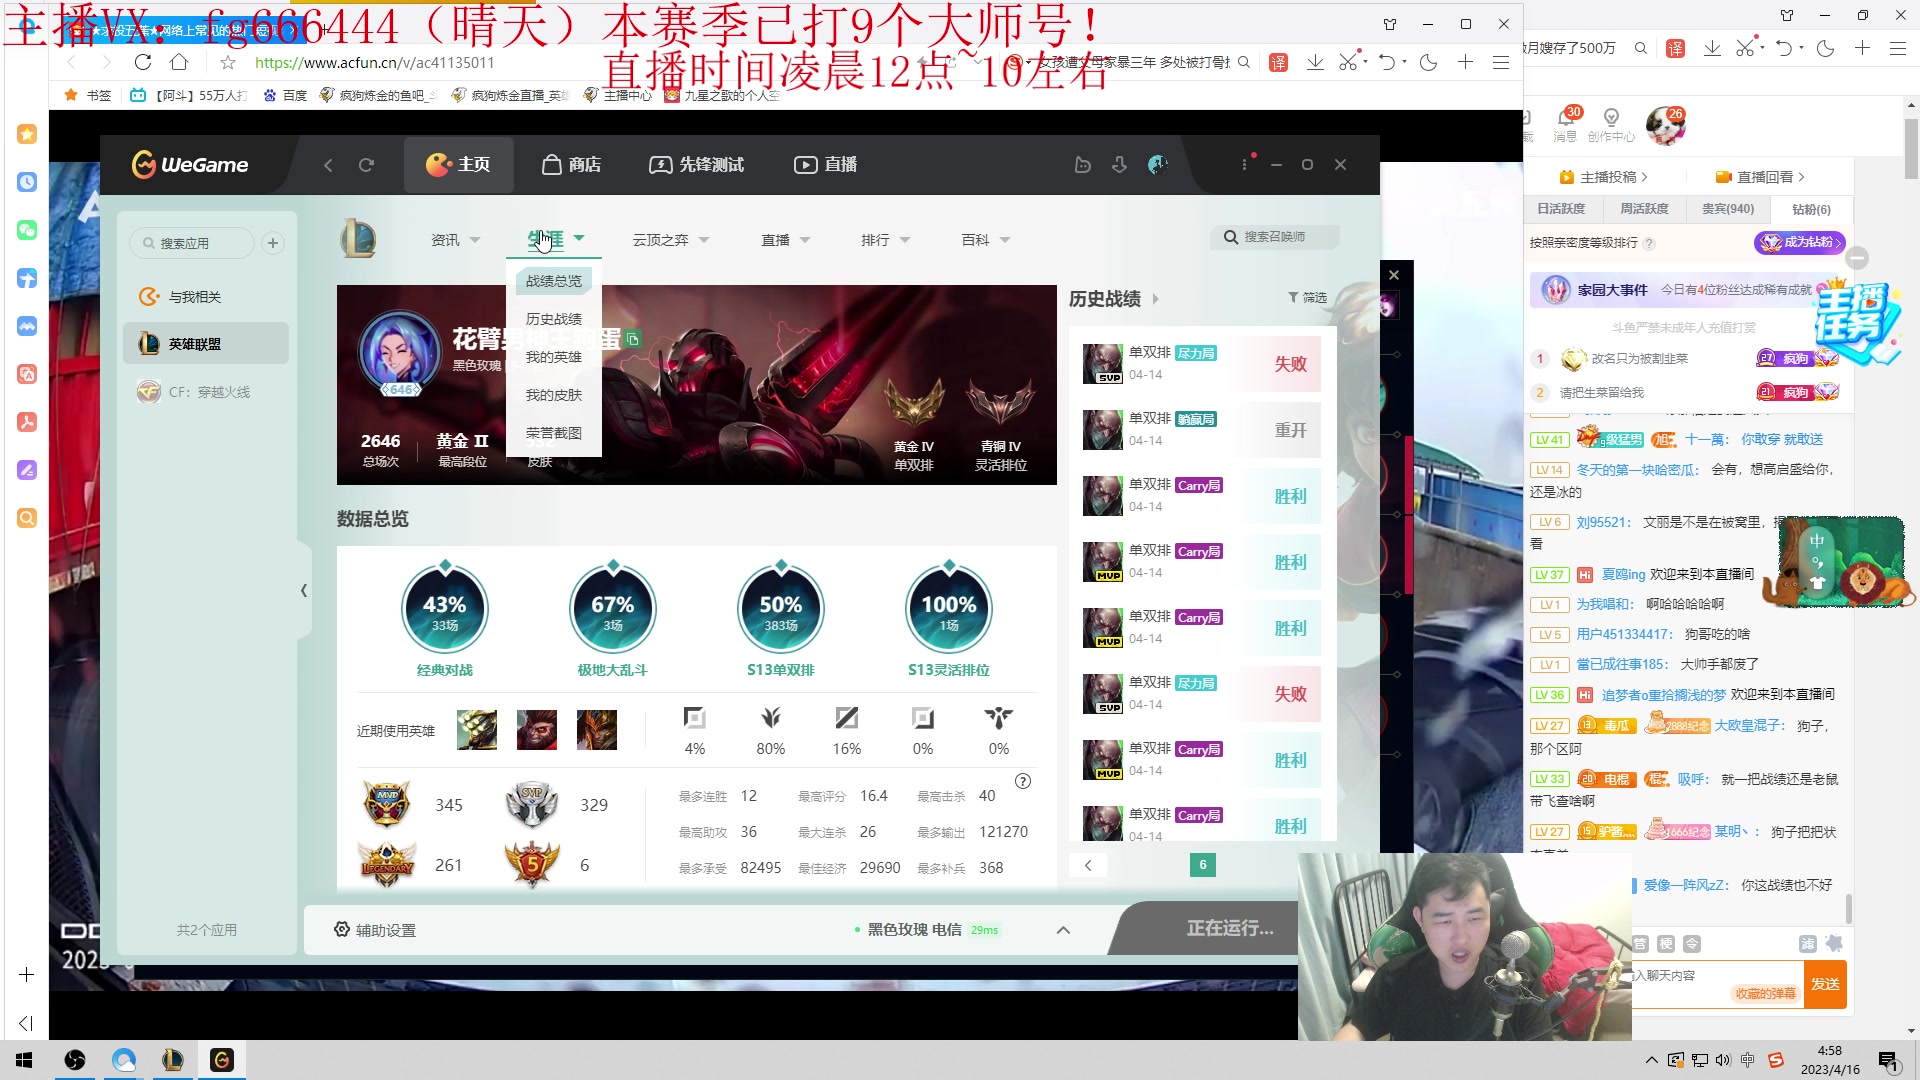
Task: Click the 搜索召唤师 search field
Action: [1278, 237]
